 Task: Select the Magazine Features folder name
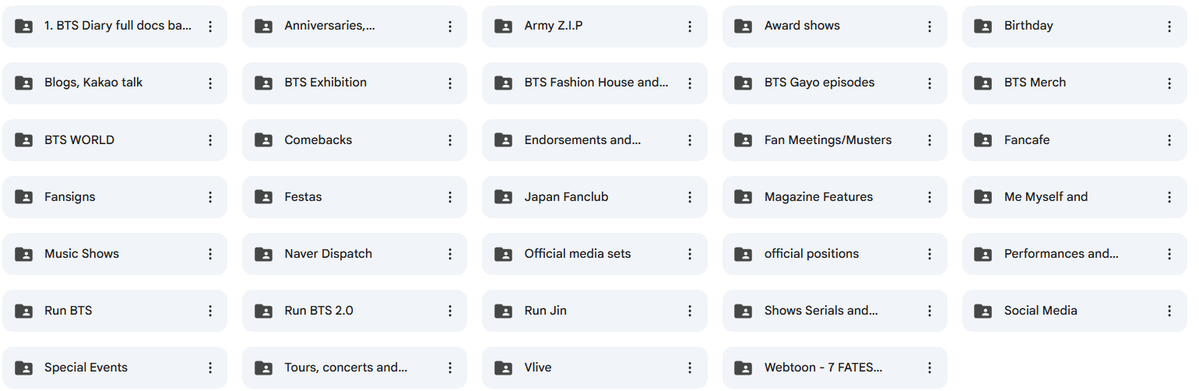coord(819,197)
